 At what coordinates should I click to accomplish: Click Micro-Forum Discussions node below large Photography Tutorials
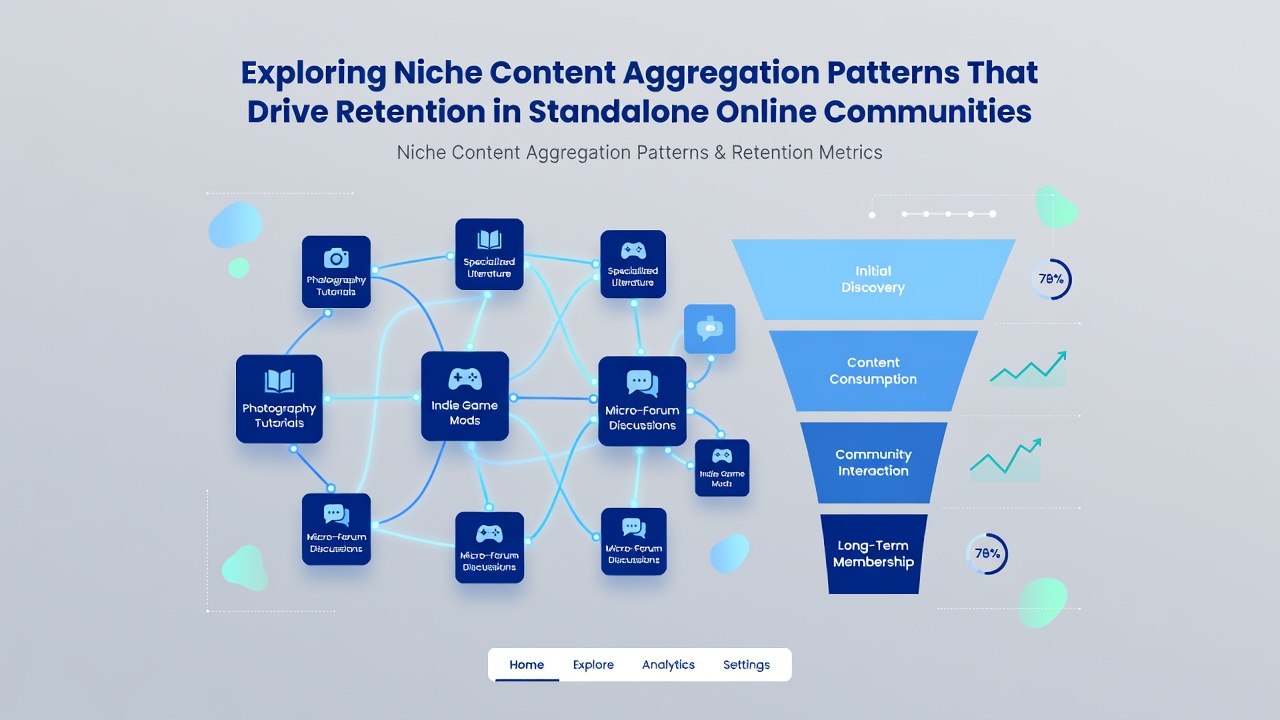click(336, 529)
